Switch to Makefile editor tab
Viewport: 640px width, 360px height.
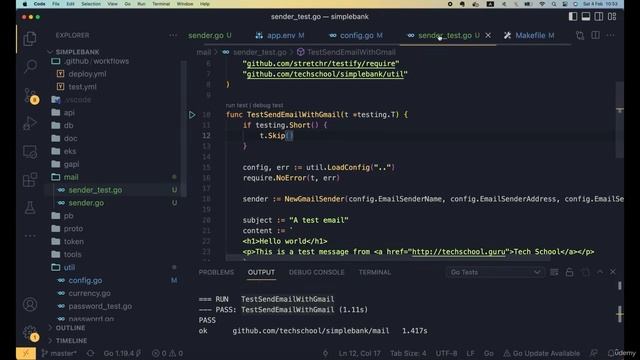(529, 36)
